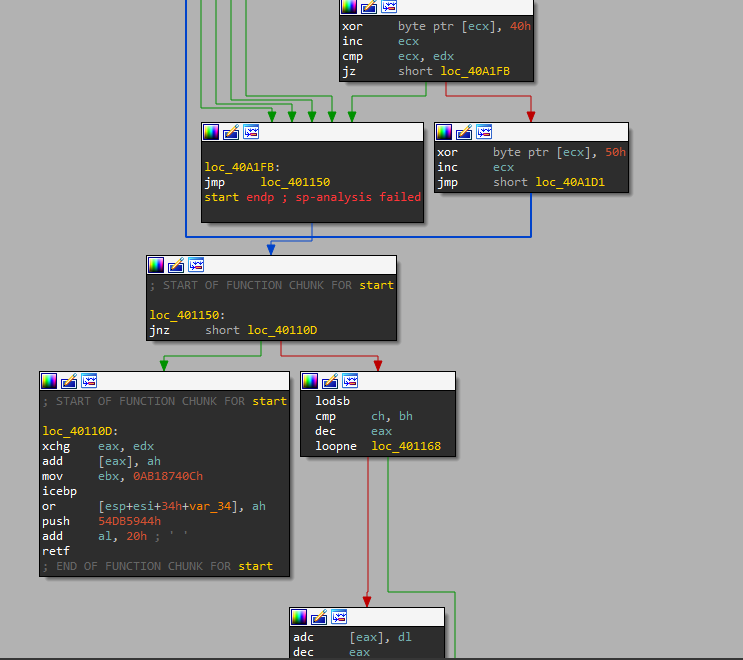The height and width of the screenshot is (660, 743).
Task: Click pencil edit icon on loc_40A1FB node
Action: (x=231, y=132)
